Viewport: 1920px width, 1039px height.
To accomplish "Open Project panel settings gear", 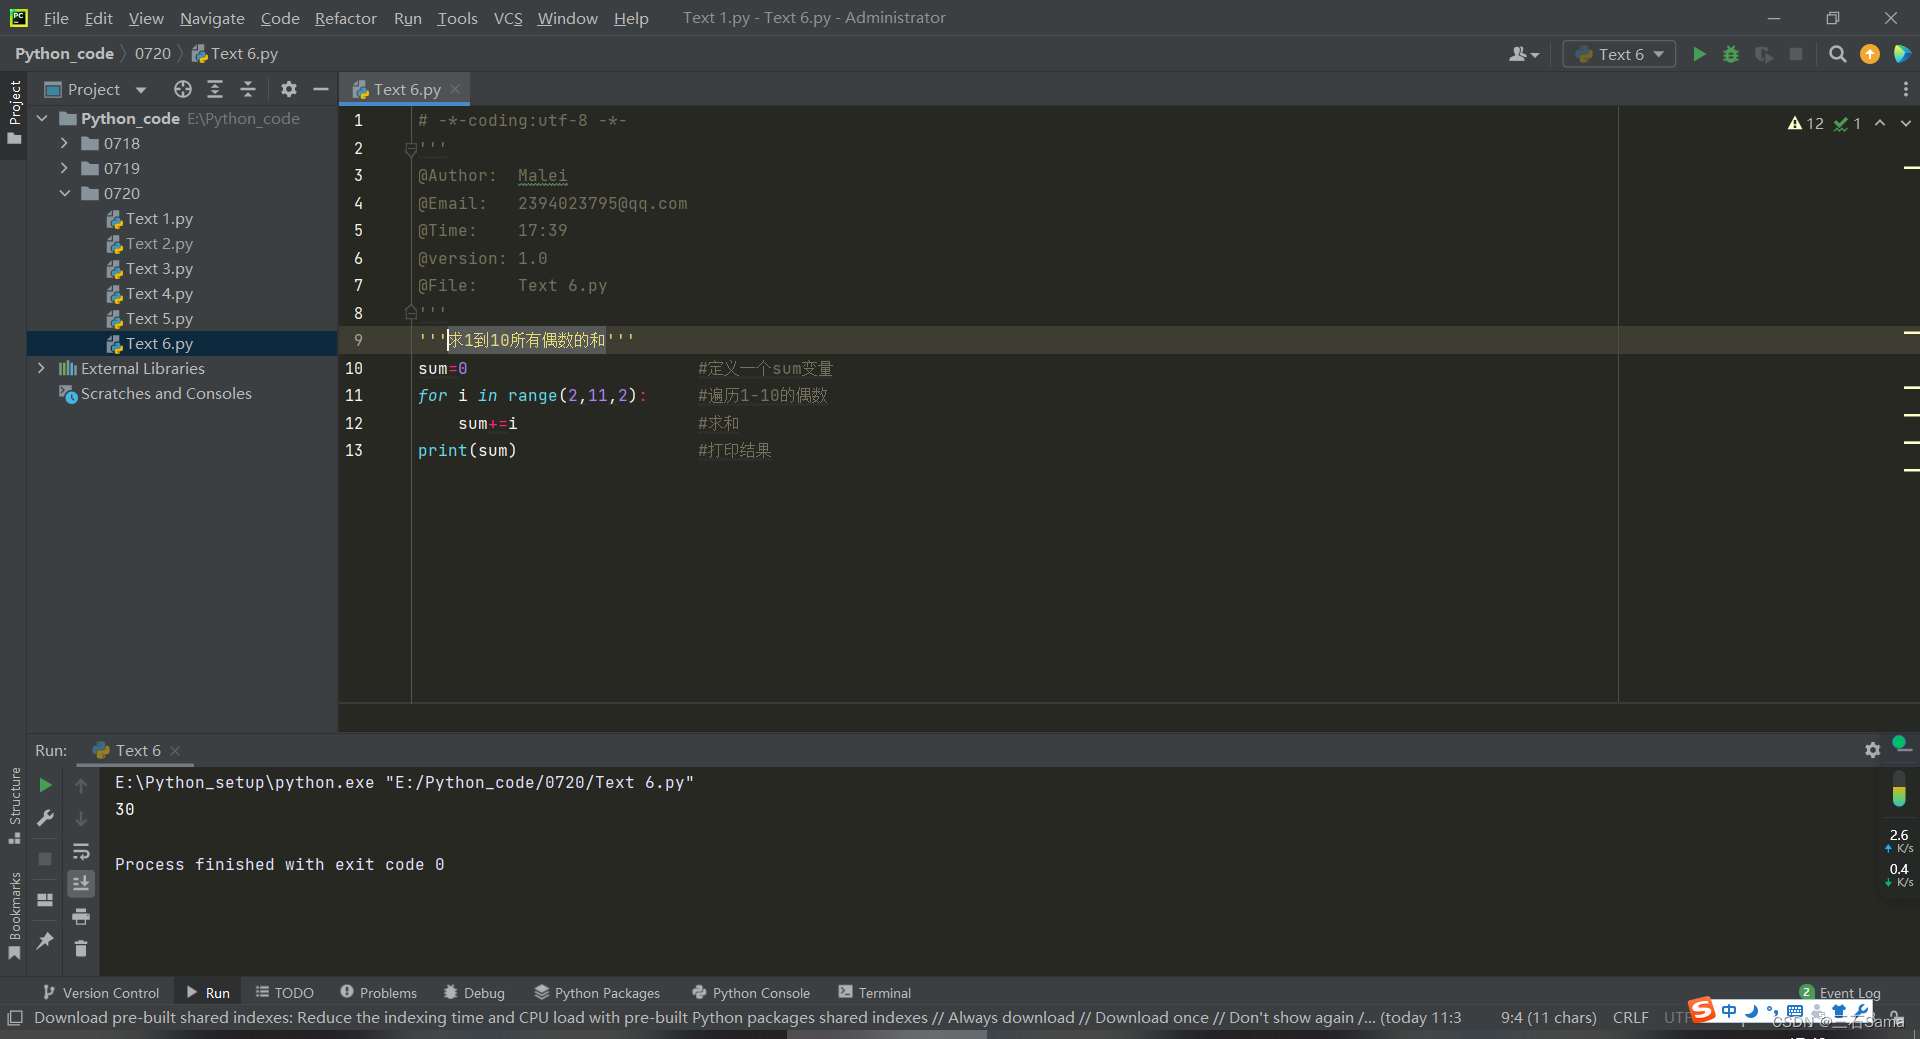I will coord(289,89).
